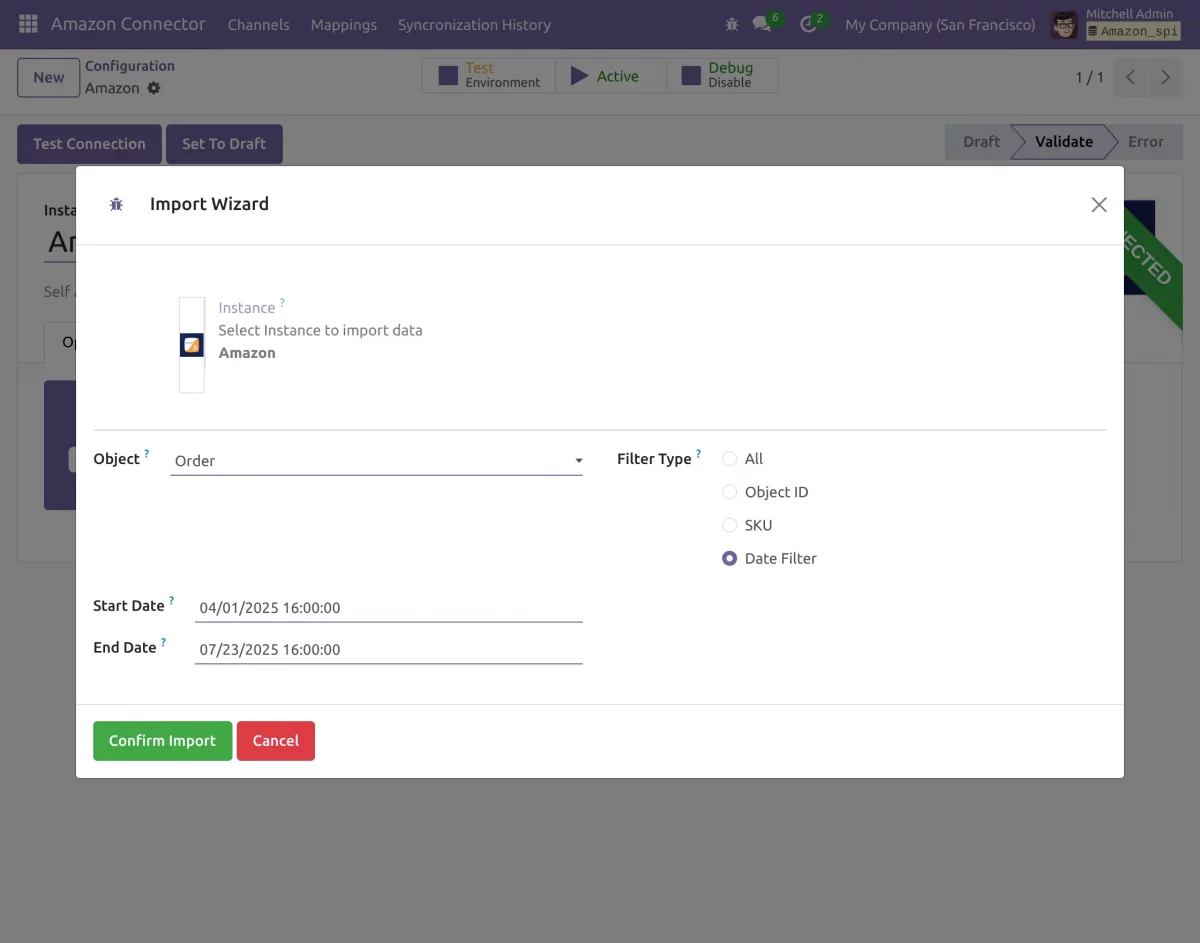The image size is (1200, 943).
Task: Click help tooltip mark beside End Date
Action: [163, 642]
